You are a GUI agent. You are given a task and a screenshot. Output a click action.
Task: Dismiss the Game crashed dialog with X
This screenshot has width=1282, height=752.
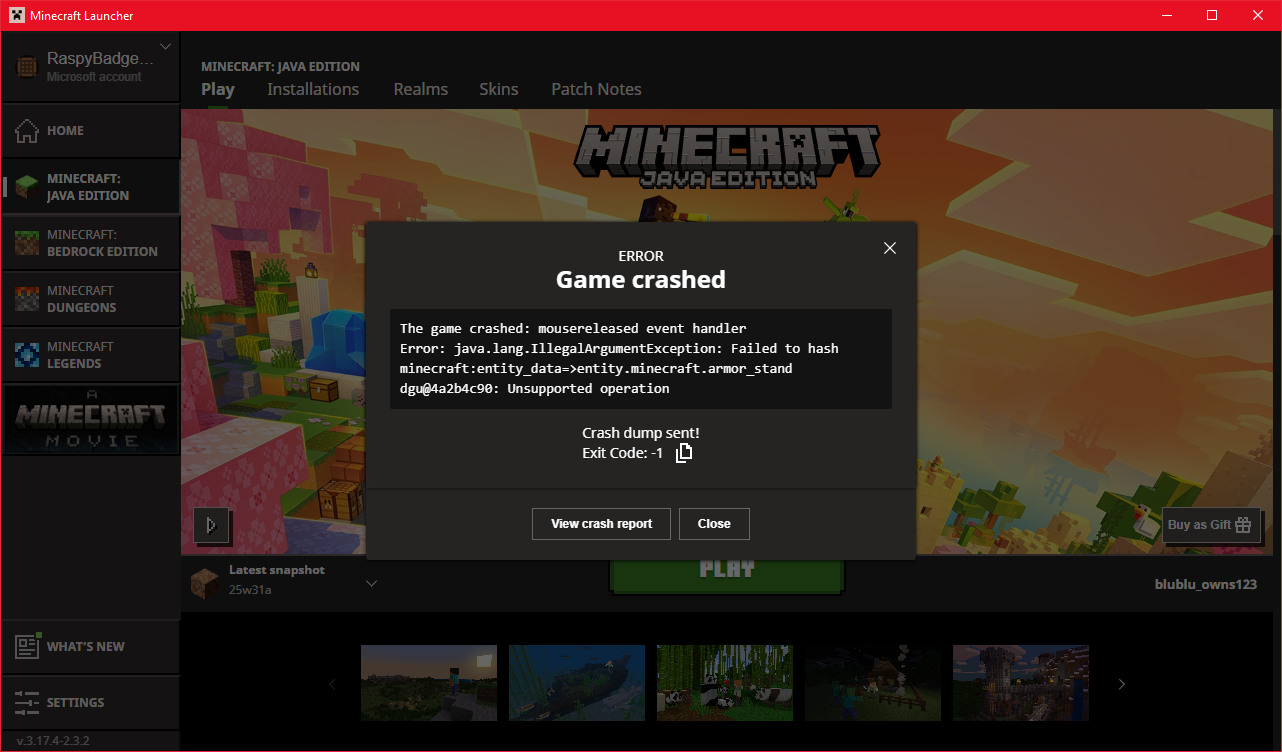click(x=890, y=248)
